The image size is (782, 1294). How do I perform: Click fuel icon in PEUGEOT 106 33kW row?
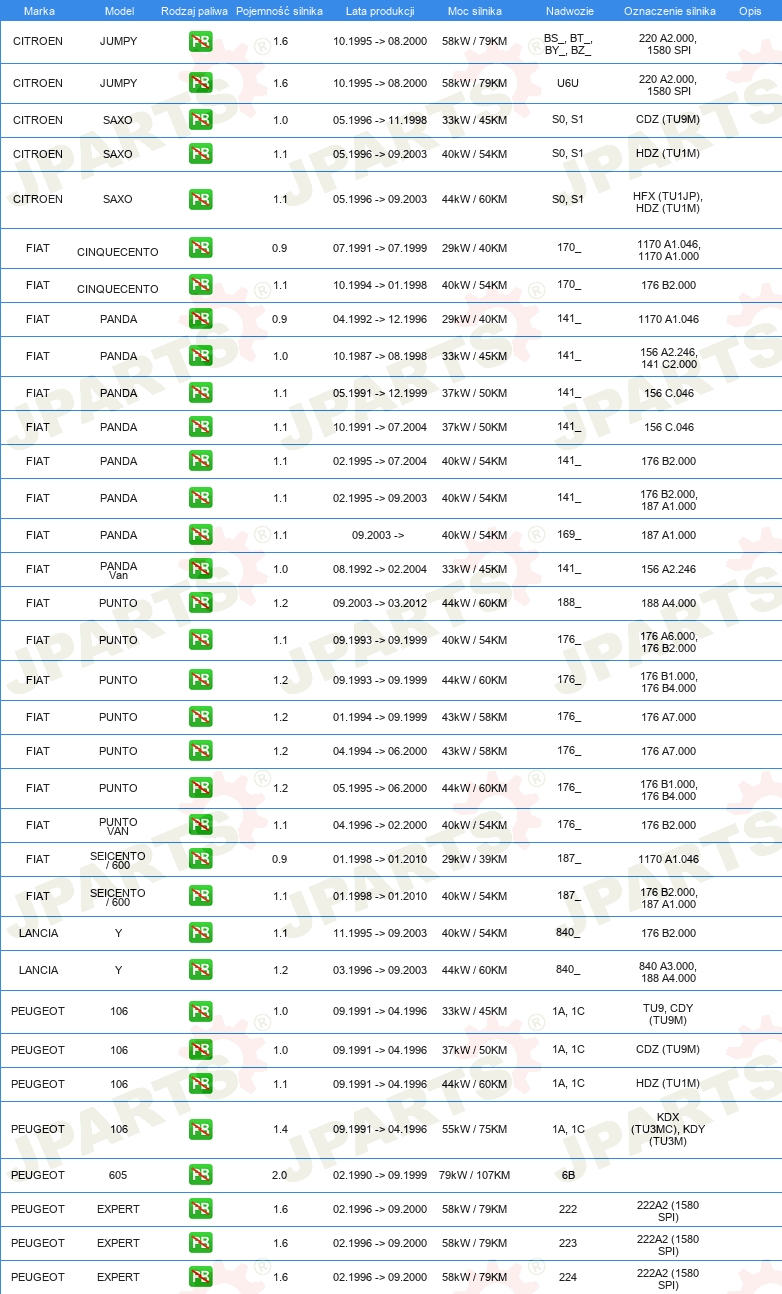pos(200,1011)
